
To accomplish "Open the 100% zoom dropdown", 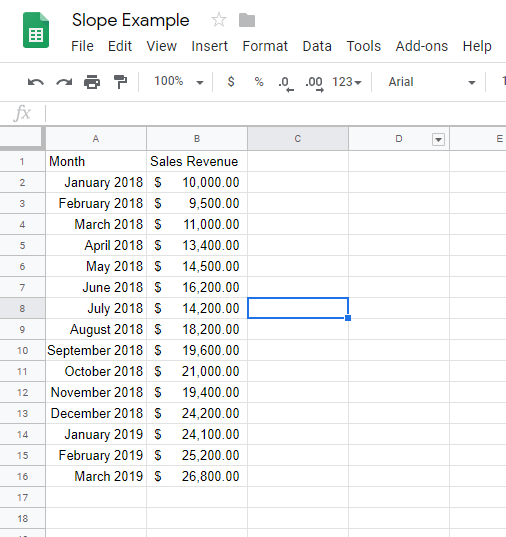I will point(178,82).
